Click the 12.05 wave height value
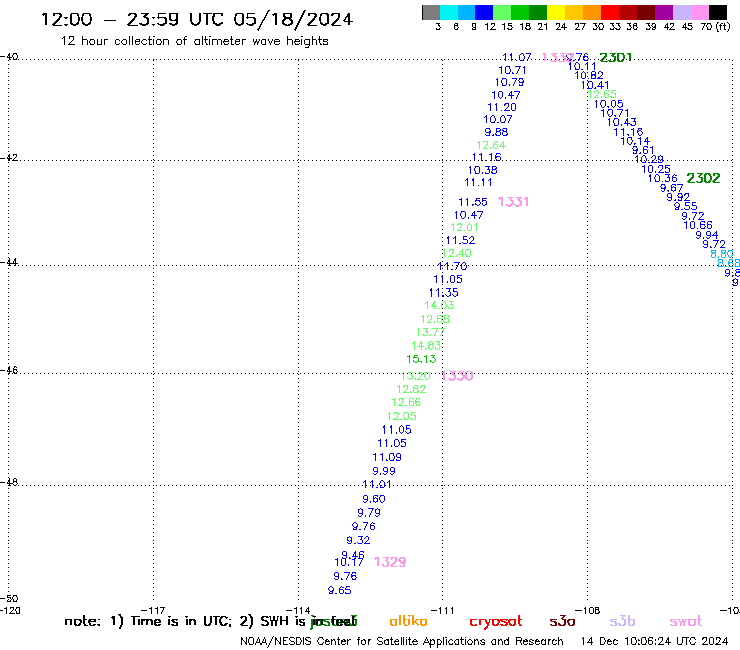Screen dimensions: 740x650 click(x=402, y=416)
